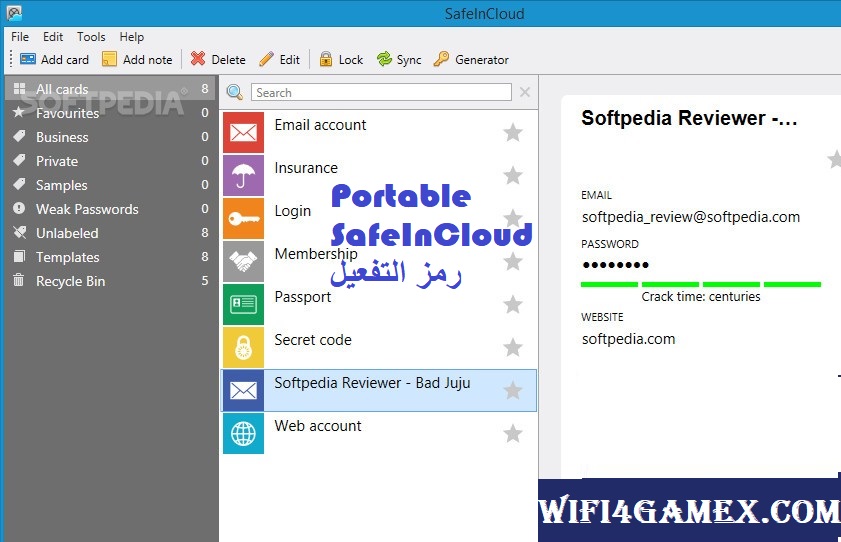Viewport: 841px width, 542px height.
Task: Select the Business label
Action: tap(110, 137)
